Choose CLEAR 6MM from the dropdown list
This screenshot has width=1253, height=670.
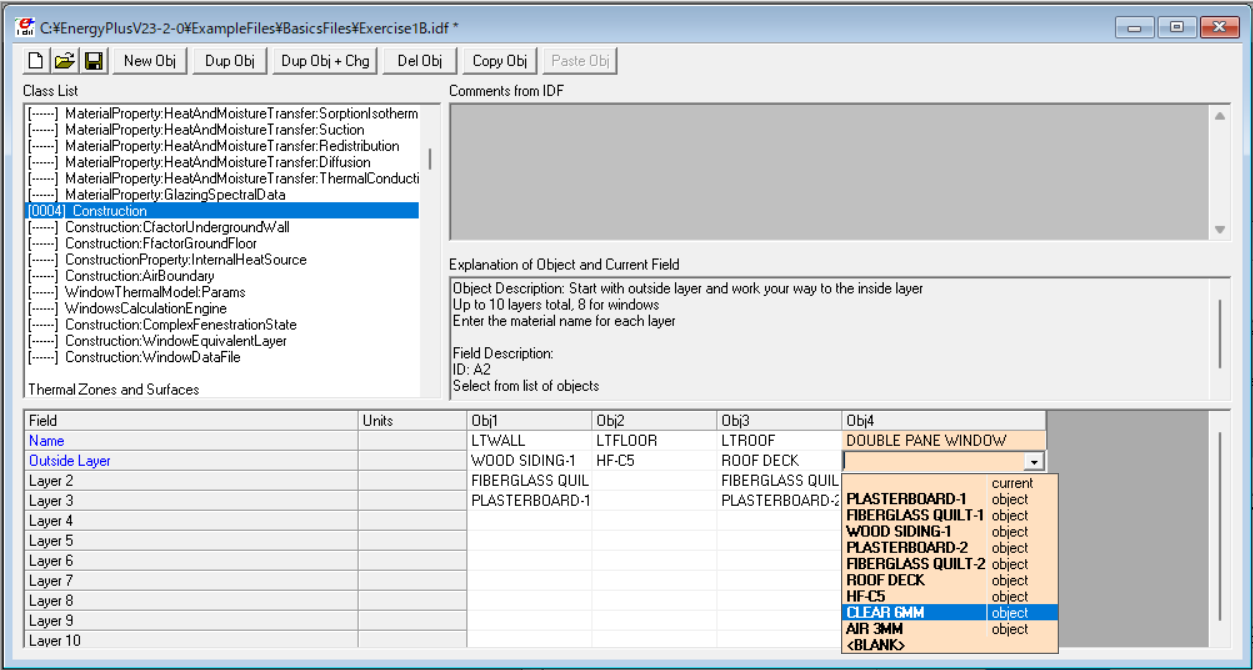[x=950, y=613]
